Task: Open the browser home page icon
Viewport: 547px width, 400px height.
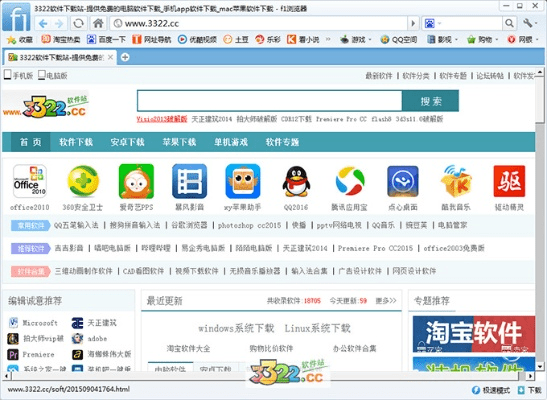Action: click(98, 23)
